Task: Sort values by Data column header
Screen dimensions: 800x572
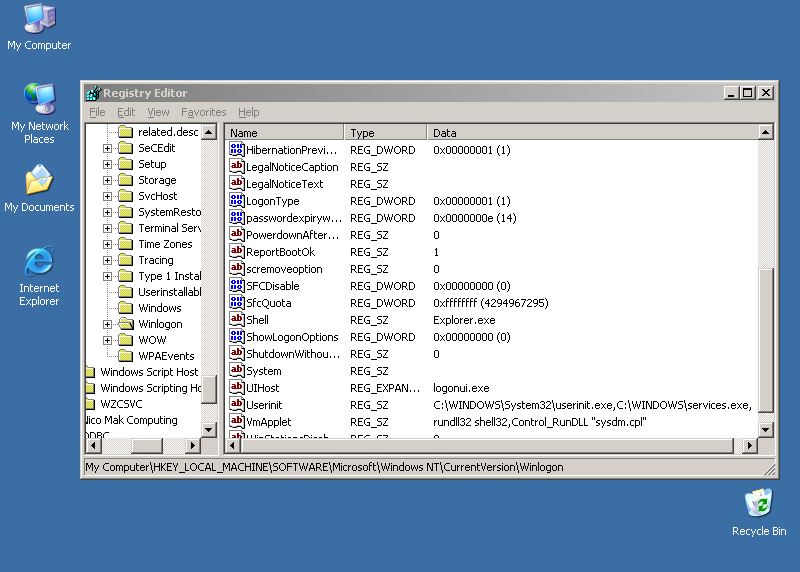Action: coord(592,133)
